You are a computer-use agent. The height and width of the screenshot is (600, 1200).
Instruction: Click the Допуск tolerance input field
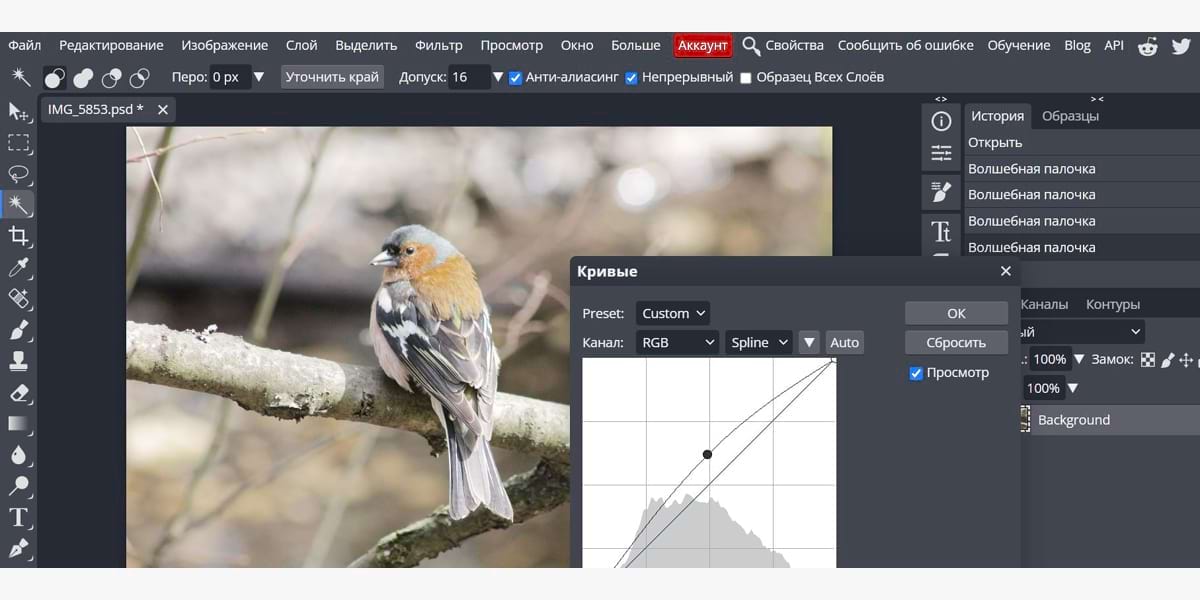[468, 77]
